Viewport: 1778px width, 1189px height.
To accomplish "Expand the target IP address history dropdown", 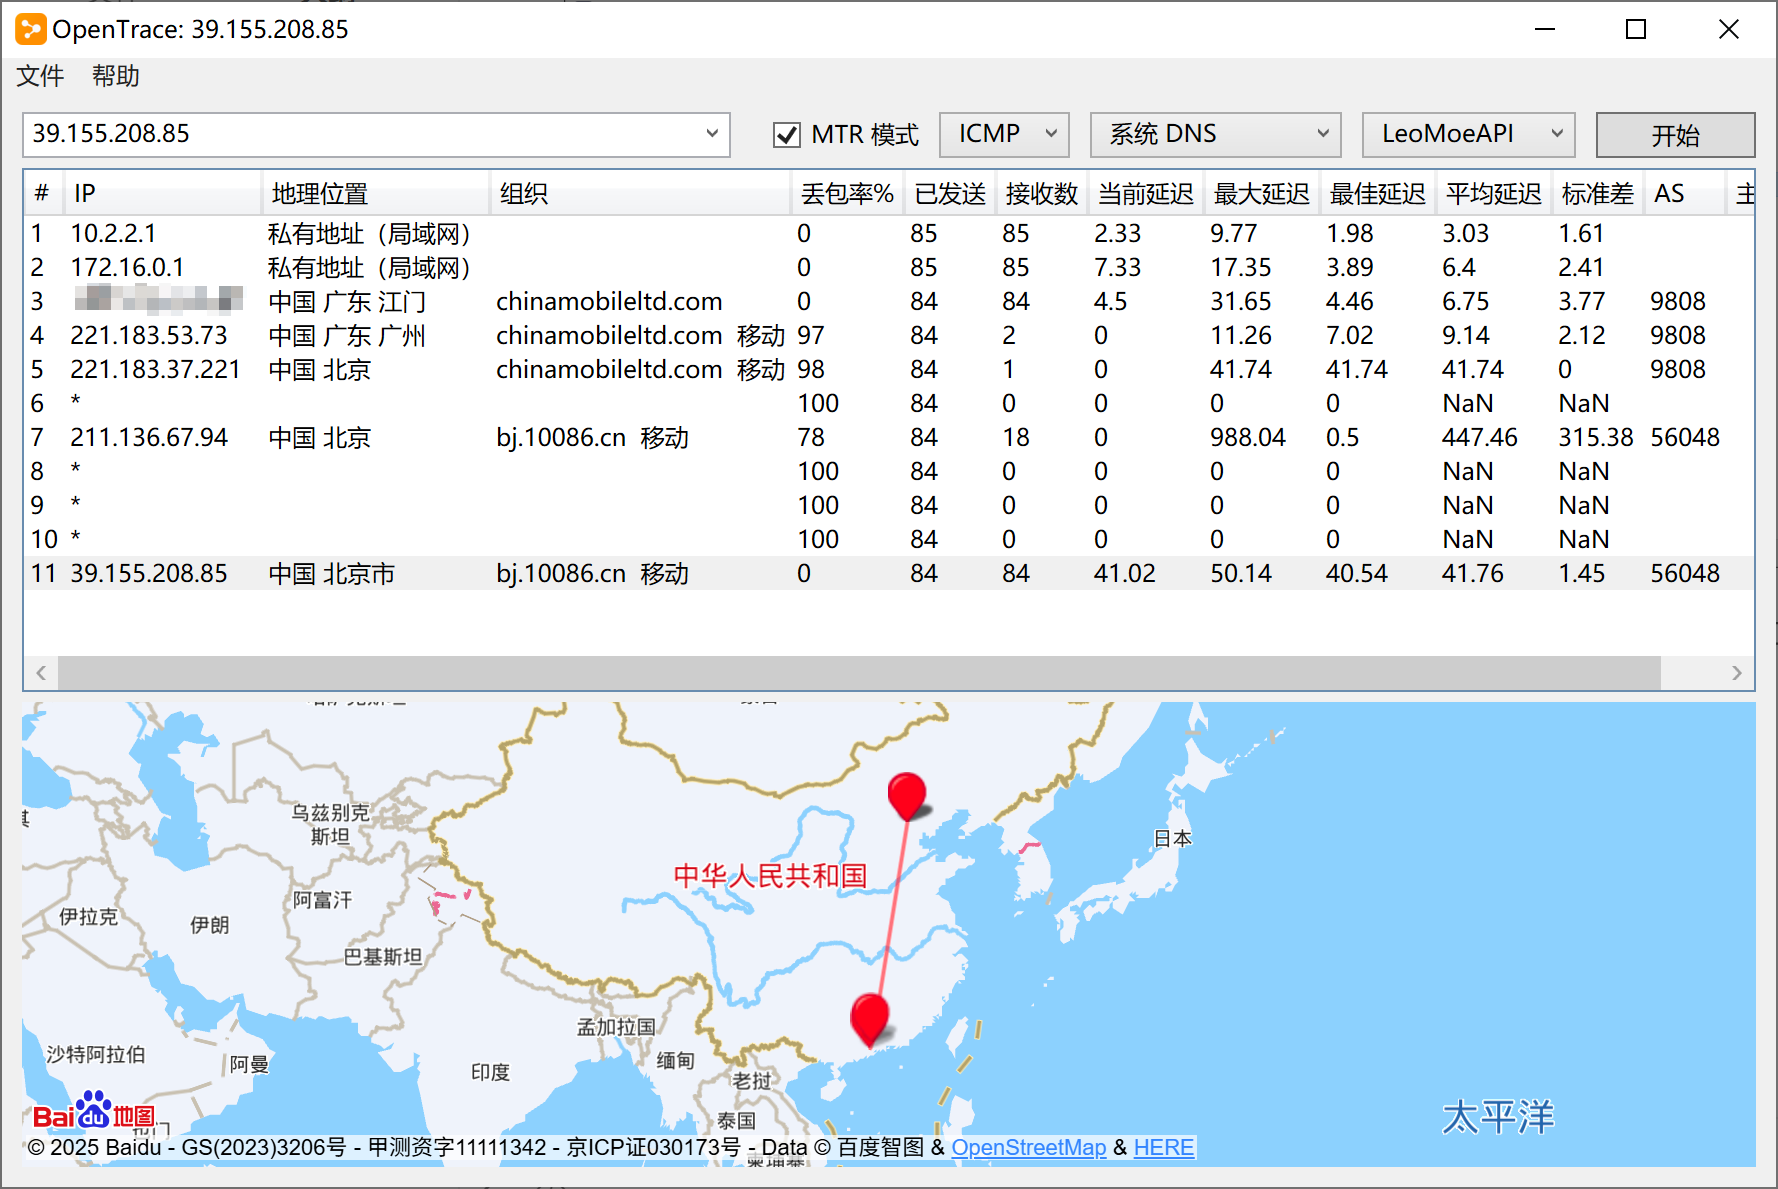I will click(x=711, y=134).
